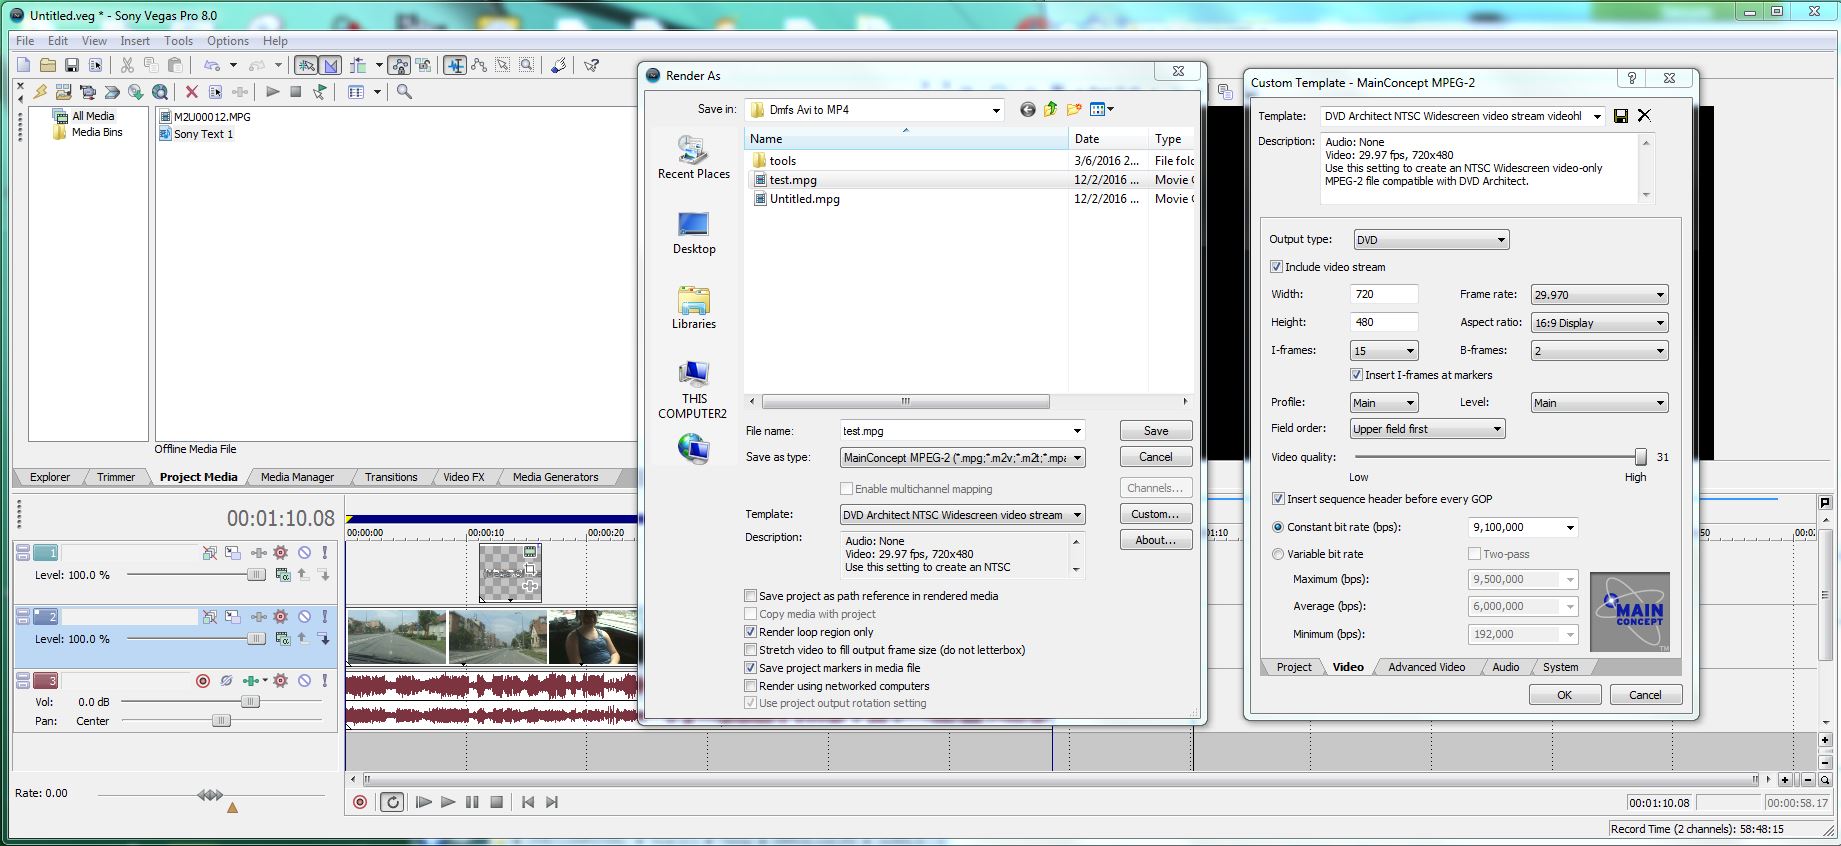Open the Insert menu

(x=135, y=41)
